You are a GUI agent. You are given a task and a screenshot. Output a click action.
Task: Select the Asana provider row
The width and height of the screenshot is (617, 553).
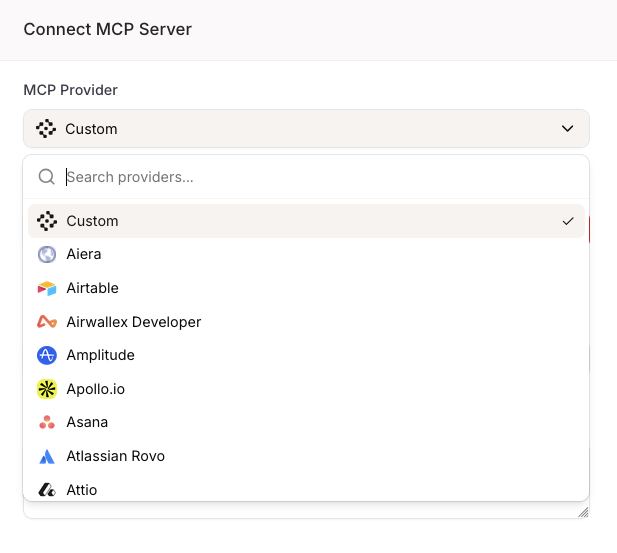pos(306,422)
